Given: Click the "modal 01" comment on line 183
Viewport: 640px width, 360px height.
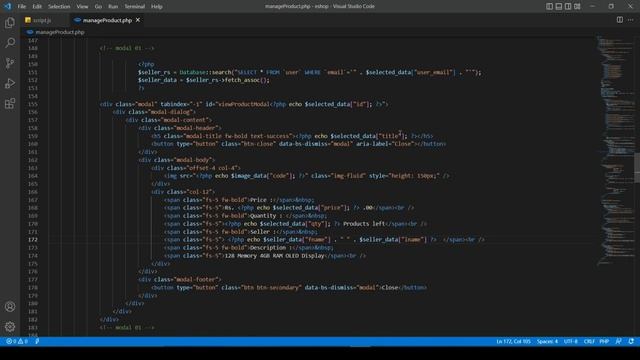Looking at the screenshot, I should pyautogui.click(x=127, y=327).
